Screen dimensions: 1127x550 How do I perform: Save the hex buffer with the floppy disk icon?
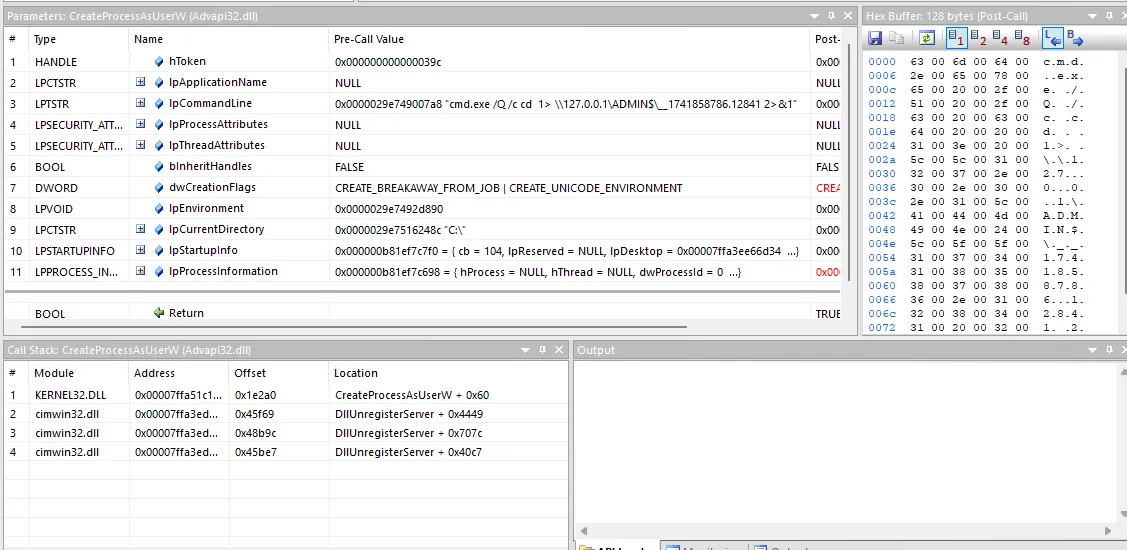tap(875, 38)
